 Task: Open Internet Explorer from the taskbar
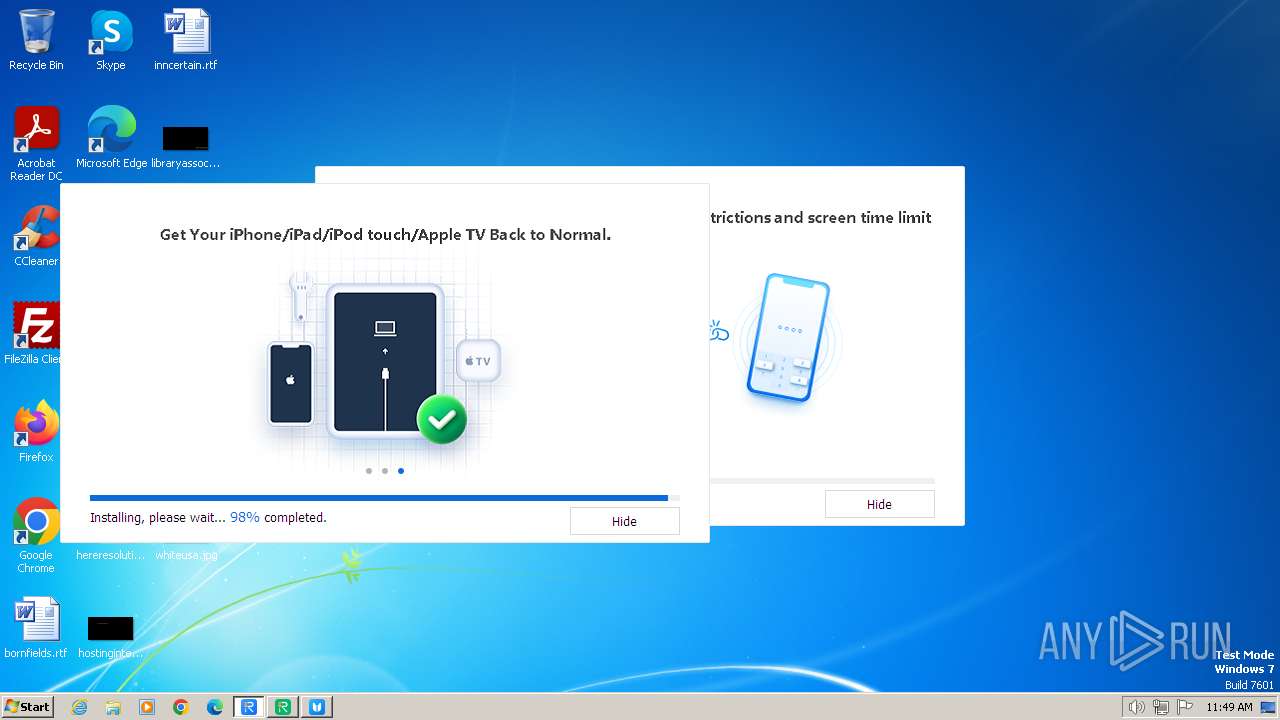[x=80, y=707]
